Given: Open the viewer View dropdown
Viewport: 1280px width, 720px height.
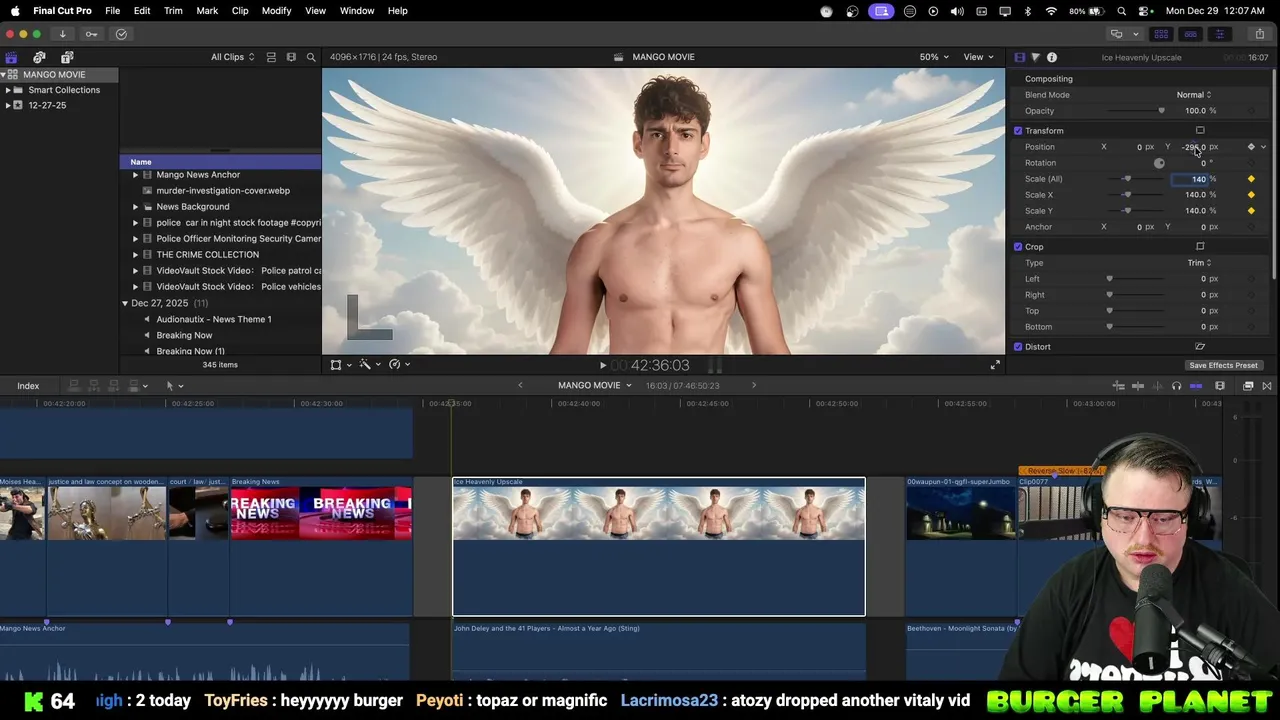Looking at the screenshot, I should 978,57.
